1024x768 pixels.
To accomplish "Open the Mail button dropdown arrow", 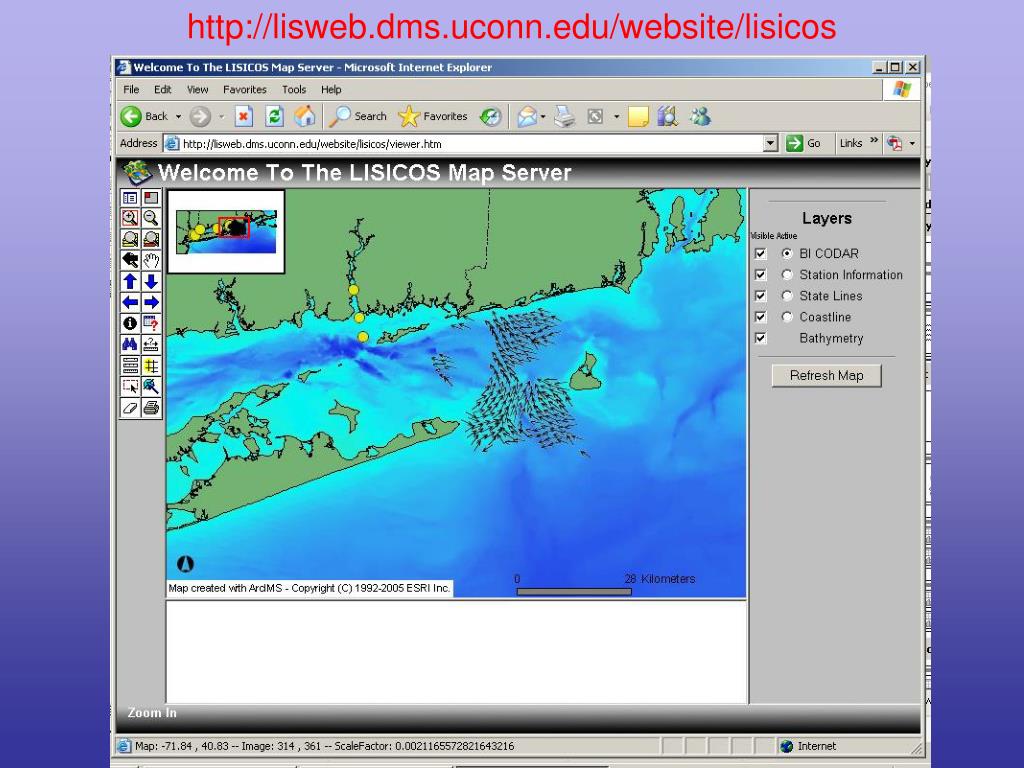I will click(x=543, y=117).
